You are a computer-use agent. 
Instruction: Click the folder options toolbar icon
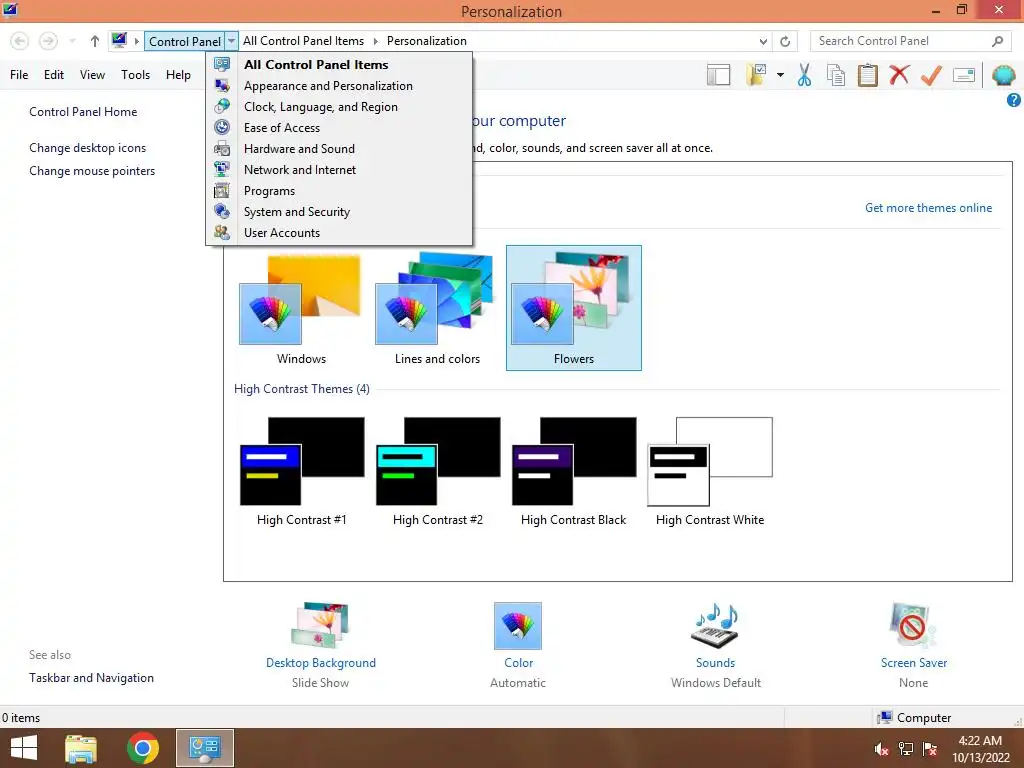point(756,75)
